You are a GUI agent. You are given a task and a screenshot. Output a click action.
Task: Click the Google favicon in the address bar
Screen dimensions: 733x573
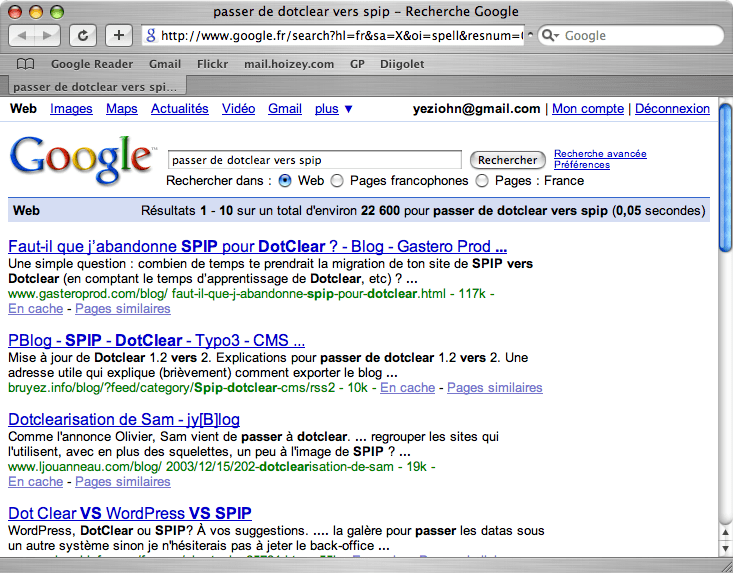point(151,36)
